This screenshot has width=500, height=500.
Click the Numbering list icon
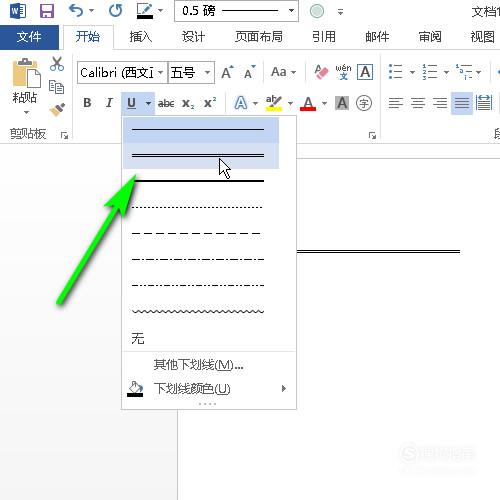(x=430, y=72)
